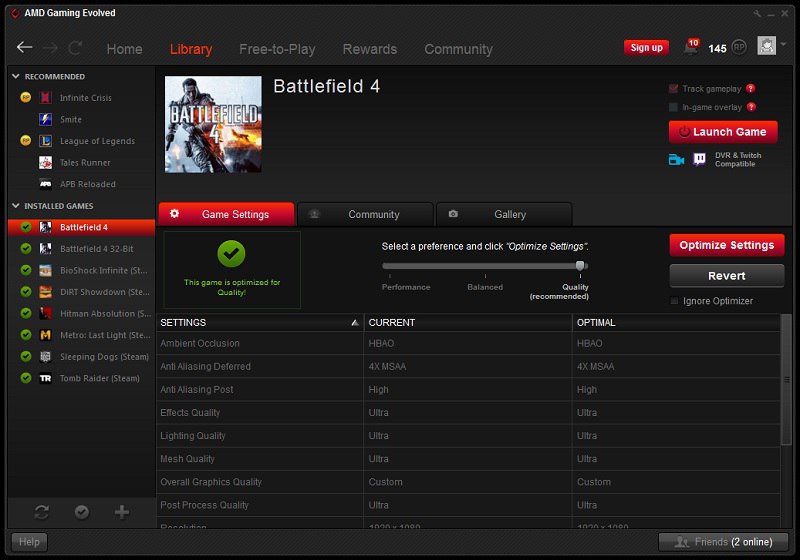Collapse the Recommended section in sidebar
800x560 pixels.
16,76
